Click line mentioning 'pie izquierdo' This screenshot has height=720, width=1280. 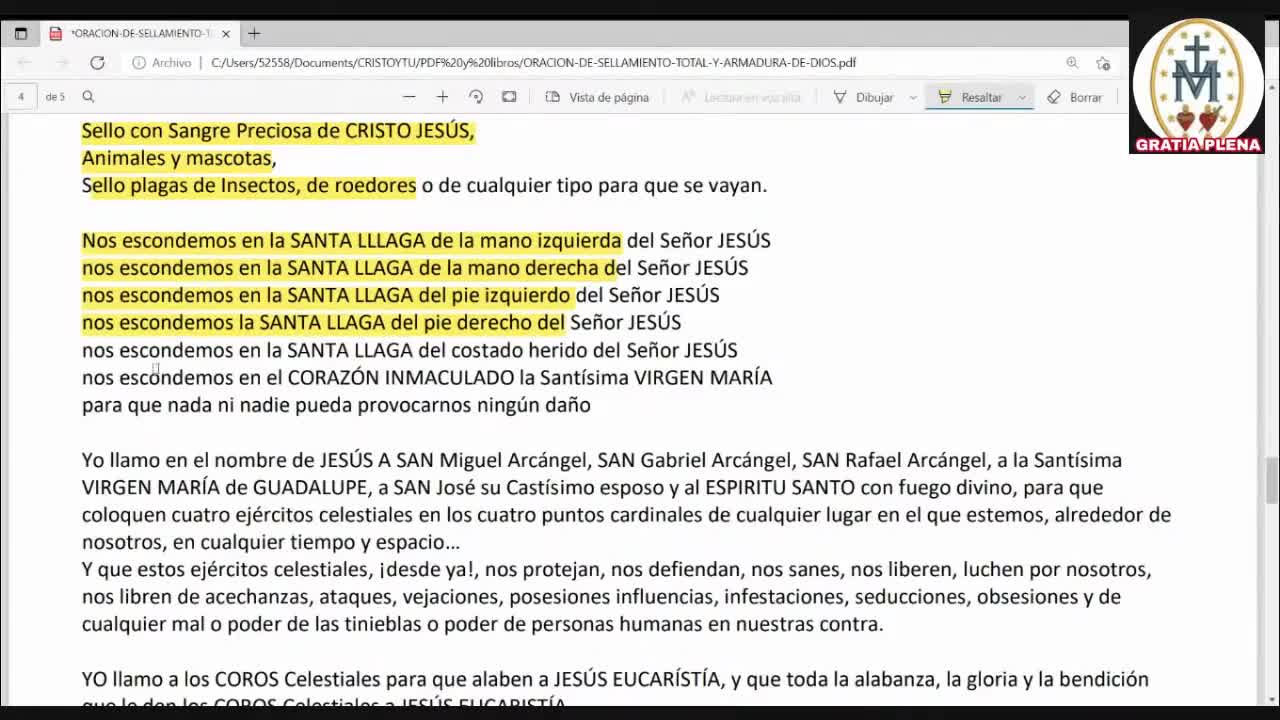pyautogui.click(x=401, y=295)
